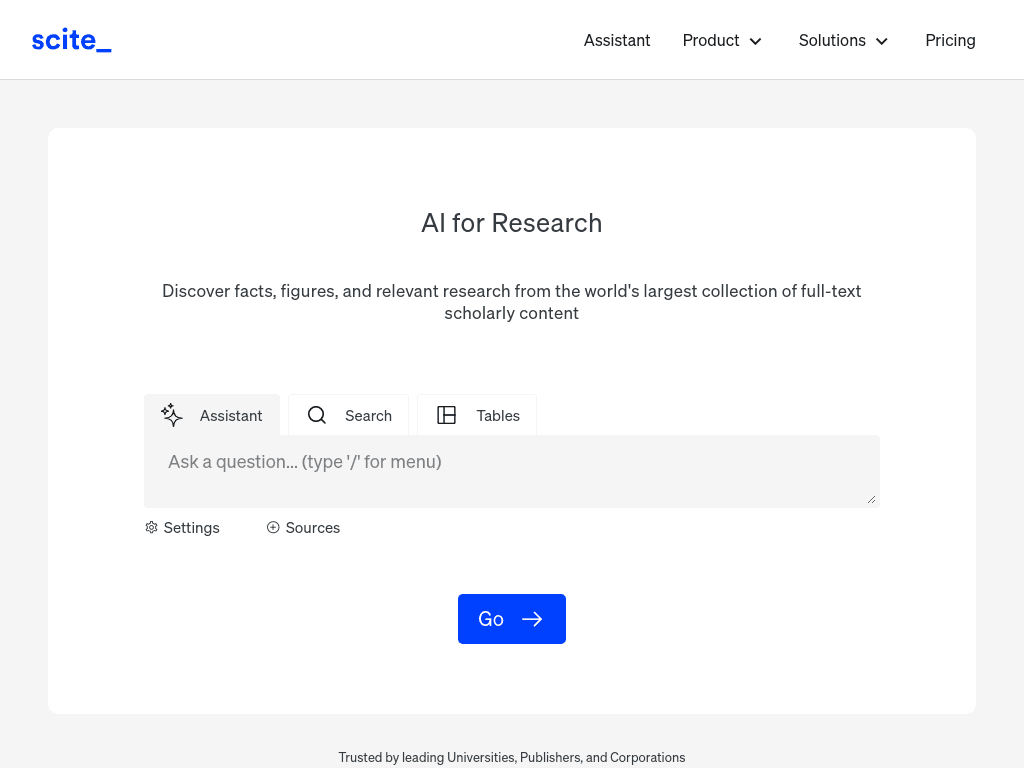Click the magnifying glass Search icon
Image resolution: width=1024 pixels, height=768 pixels.
click(317, 415)
